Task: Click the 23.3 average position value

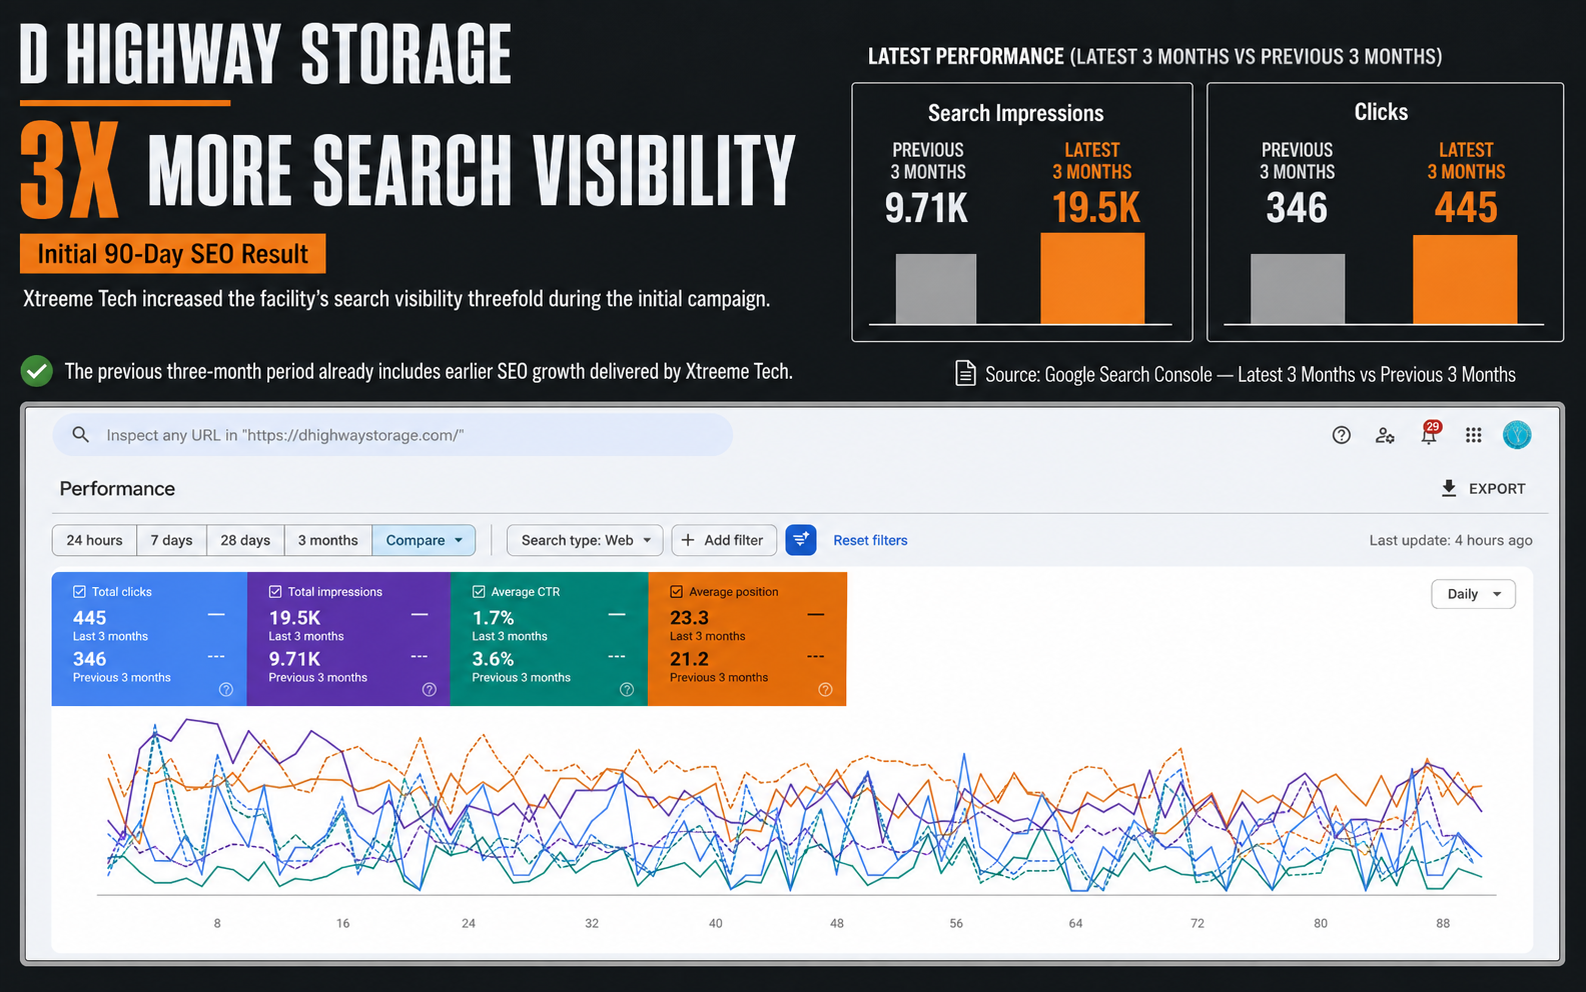Action: pos(689,618)
